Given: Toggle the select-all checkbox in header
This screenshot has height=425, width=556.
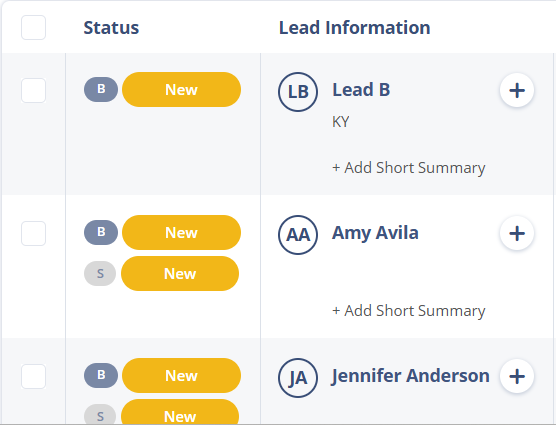Looking at the screenshot, I should click(33, 28).
